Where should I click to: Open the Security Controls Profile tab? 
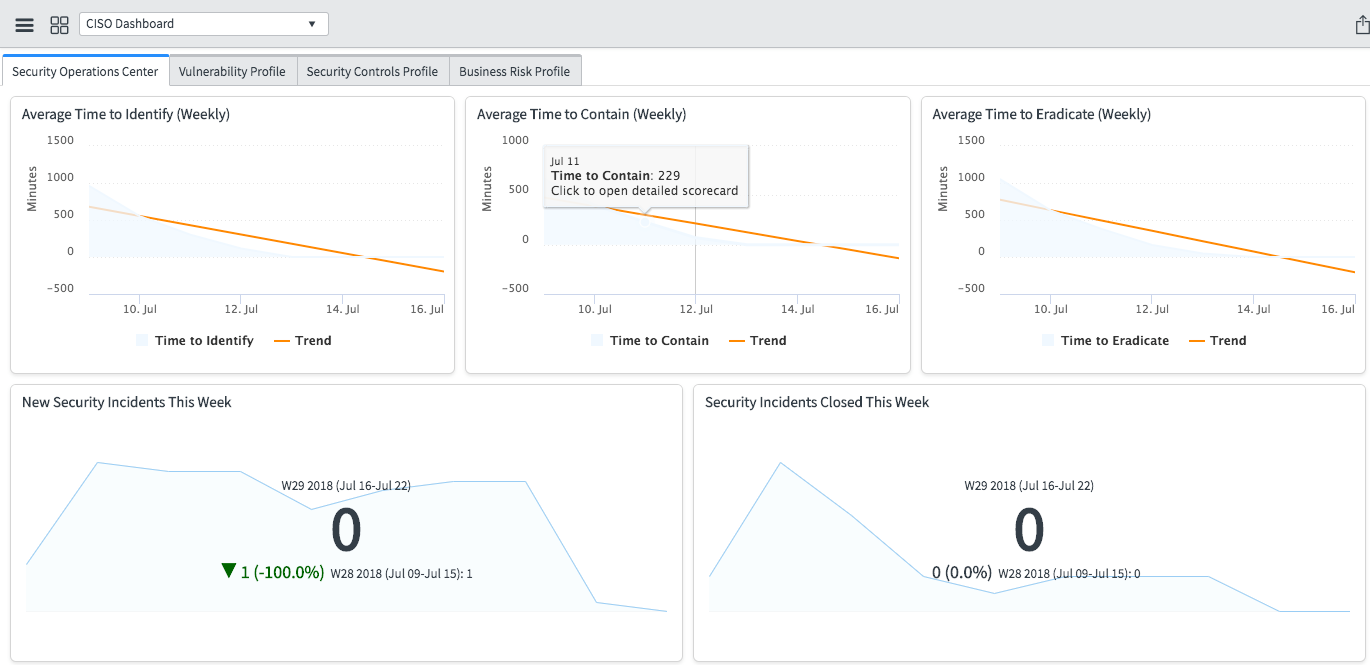372,72
